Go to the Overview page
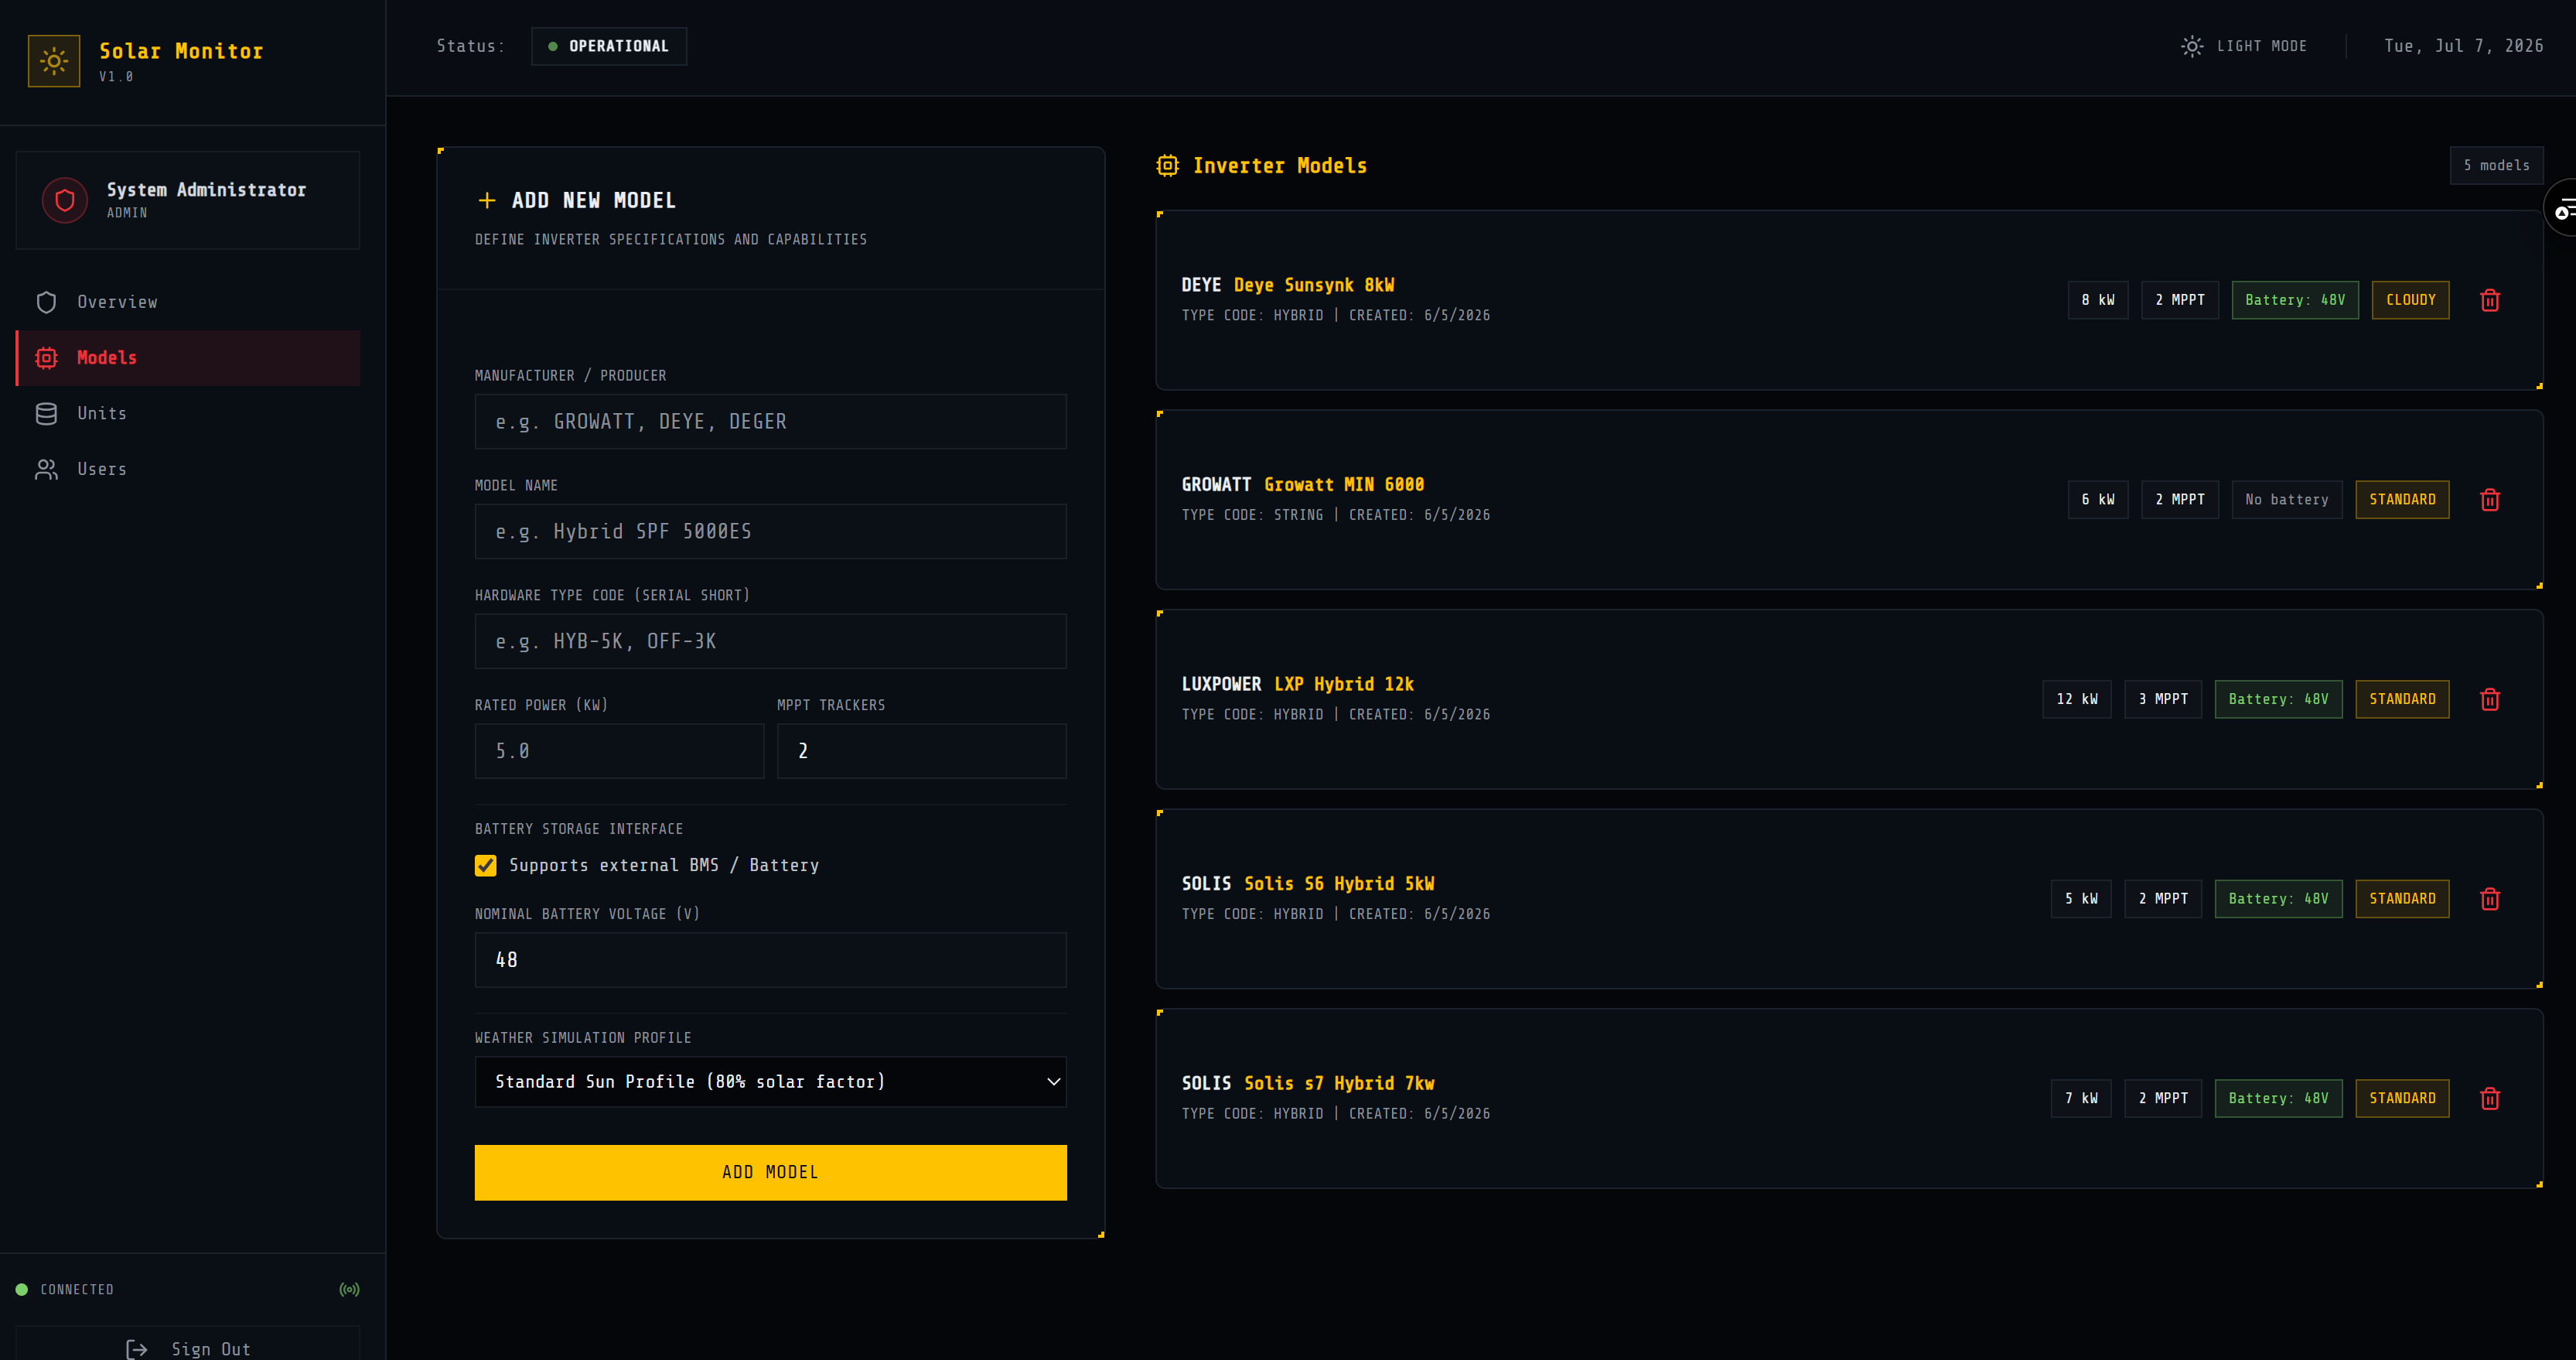 (188, 302)
